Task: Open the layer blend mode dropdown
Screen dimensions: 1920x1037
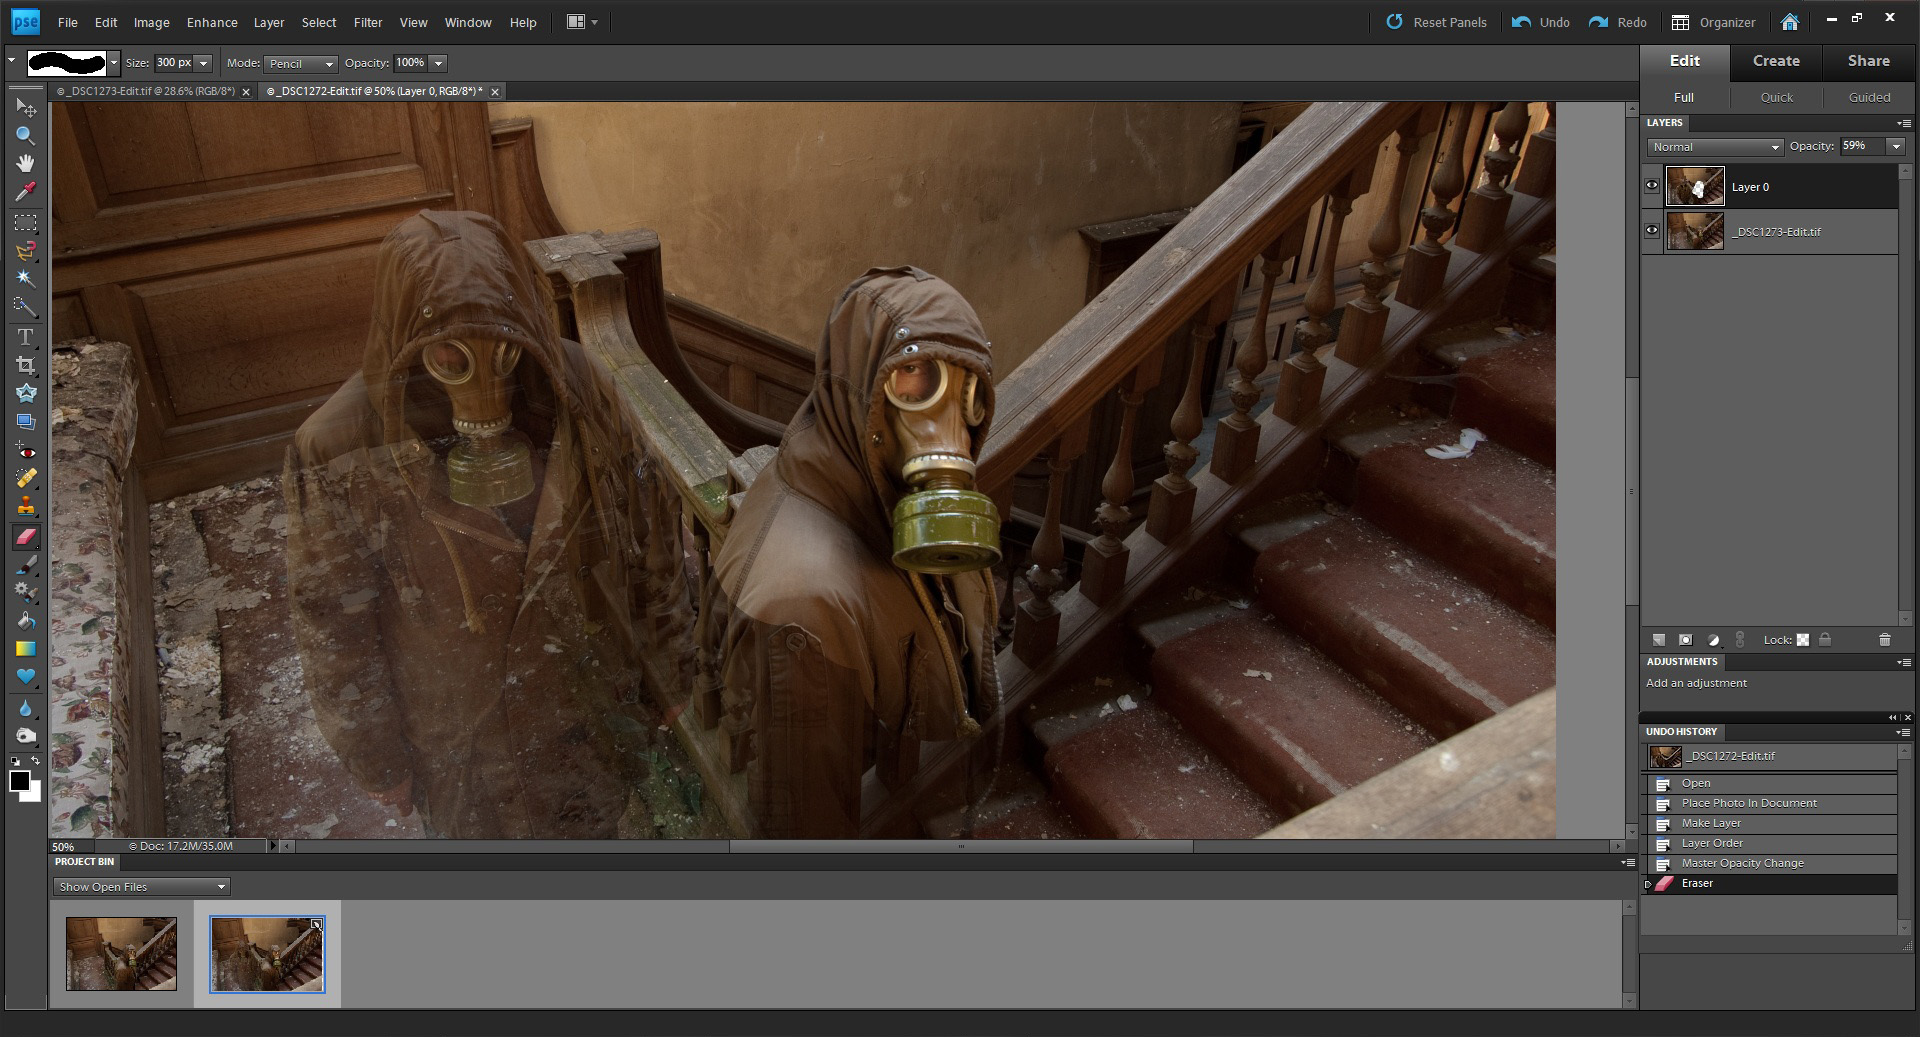Action: click(1716, 147)
